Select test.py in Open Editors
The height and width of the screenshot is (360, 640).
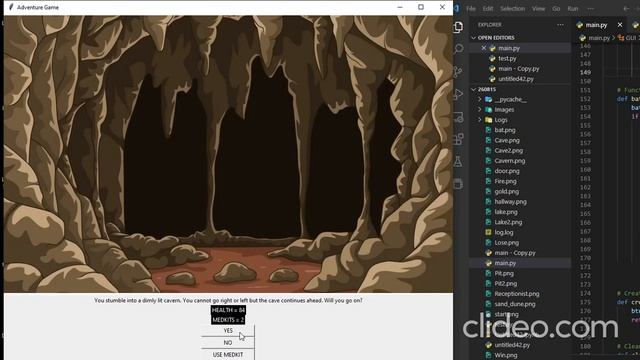[x=507, y=58]
